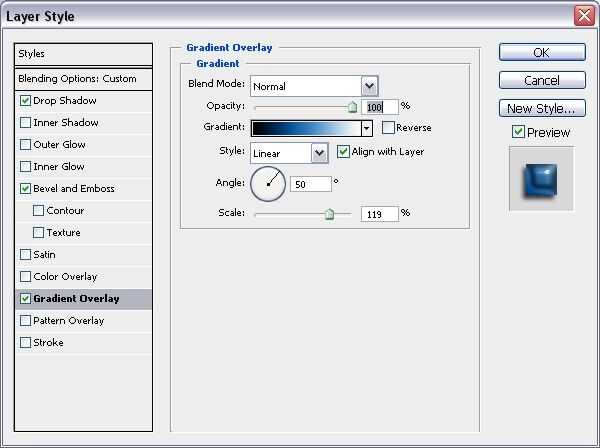
Task: Select the Drop Shadow label
Action: click(65, 101)
